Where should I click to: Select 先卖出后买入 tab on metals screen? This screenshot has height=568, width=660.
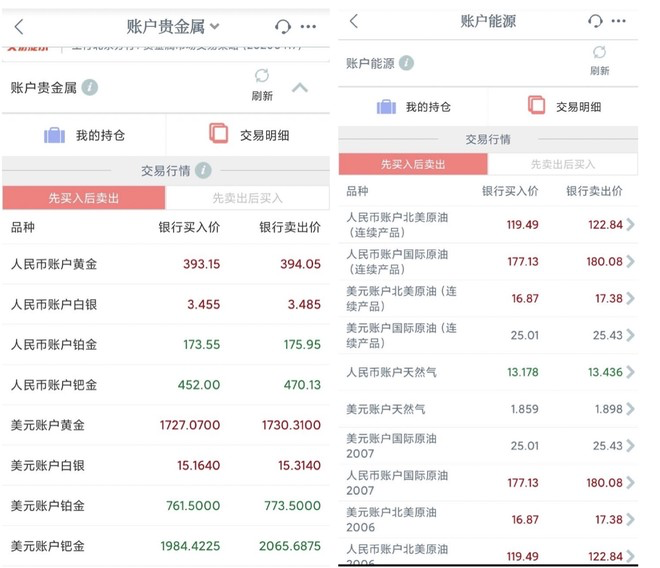coord(247,198)
